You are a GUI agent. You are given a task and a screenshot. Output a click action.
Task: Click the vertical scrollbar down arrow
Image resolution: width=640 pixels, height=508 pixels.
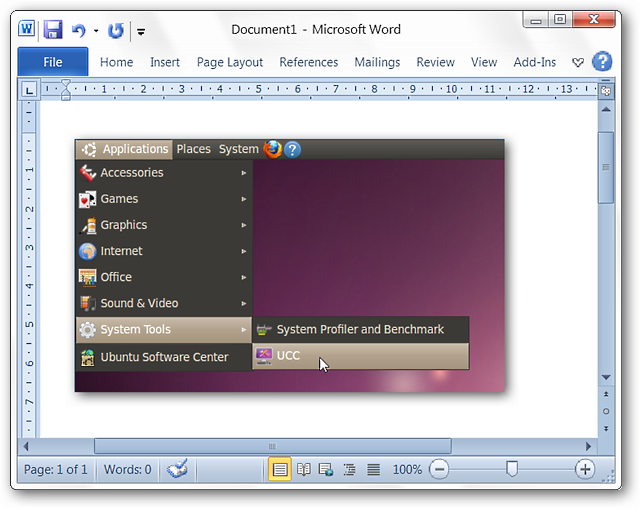pyautogui.click(x=606, y=377)
